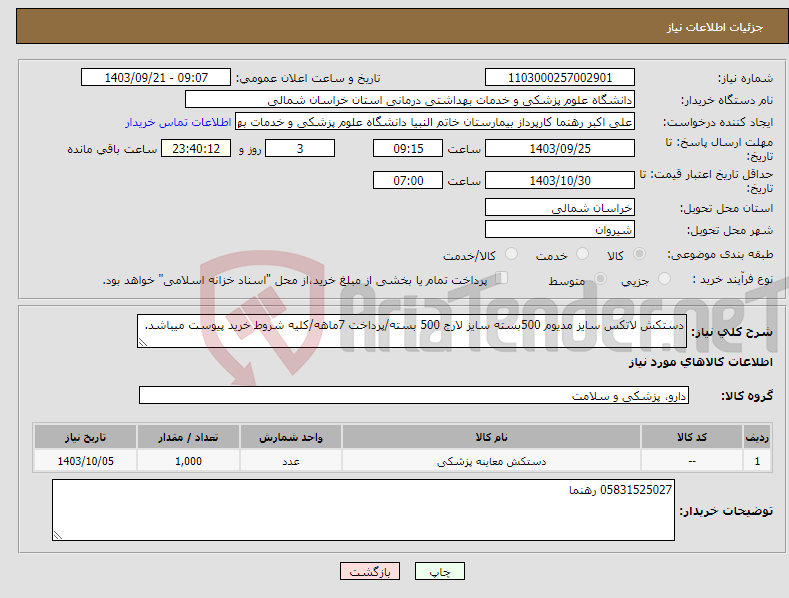Click the response deadline time 09:15
The height and width of the screenshot is (598, 789).
point(408,148)
